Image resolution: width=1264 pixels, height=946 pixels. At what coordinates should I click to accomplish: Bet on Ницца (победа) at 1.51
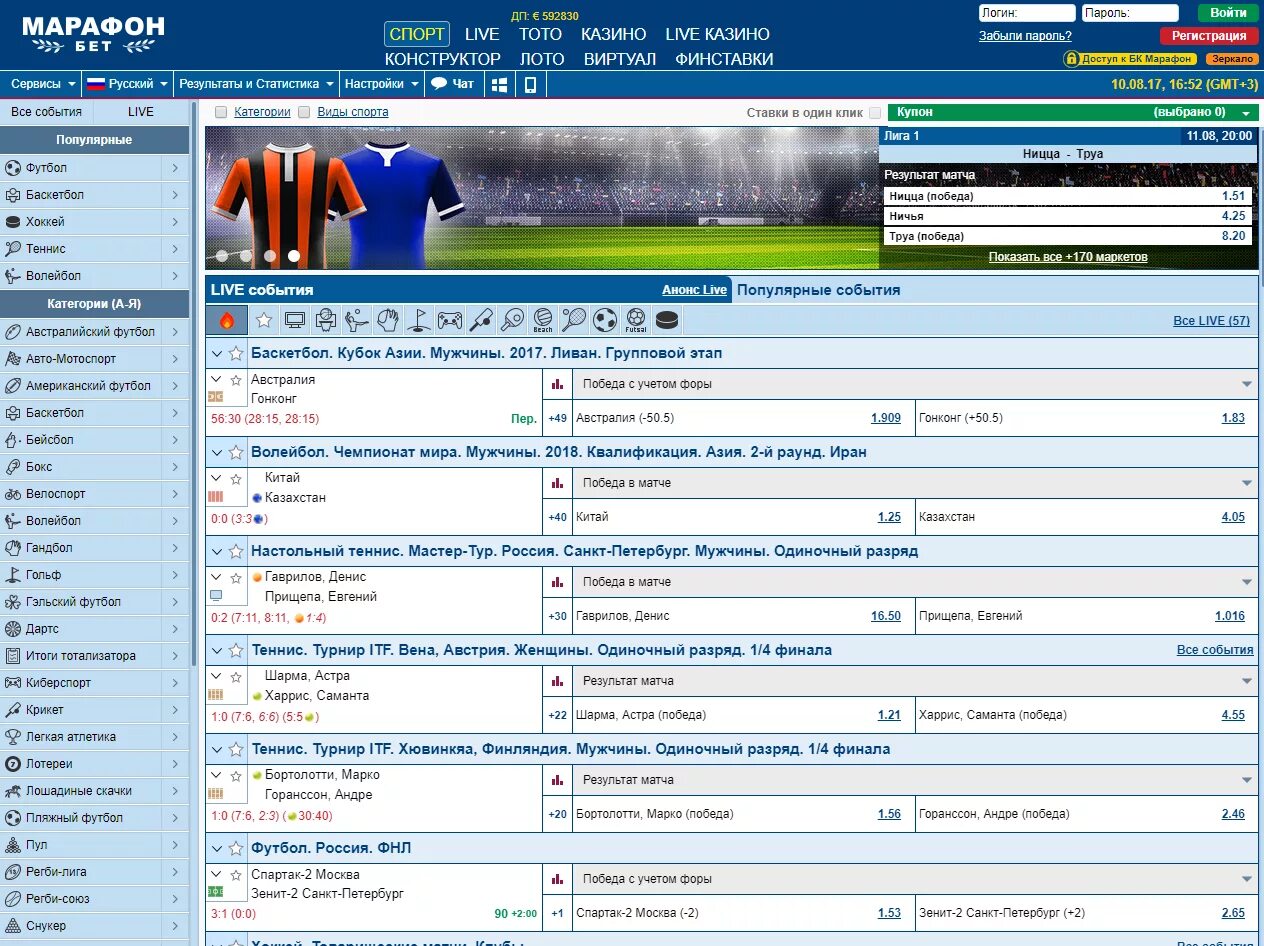[x=1068, y=196]
